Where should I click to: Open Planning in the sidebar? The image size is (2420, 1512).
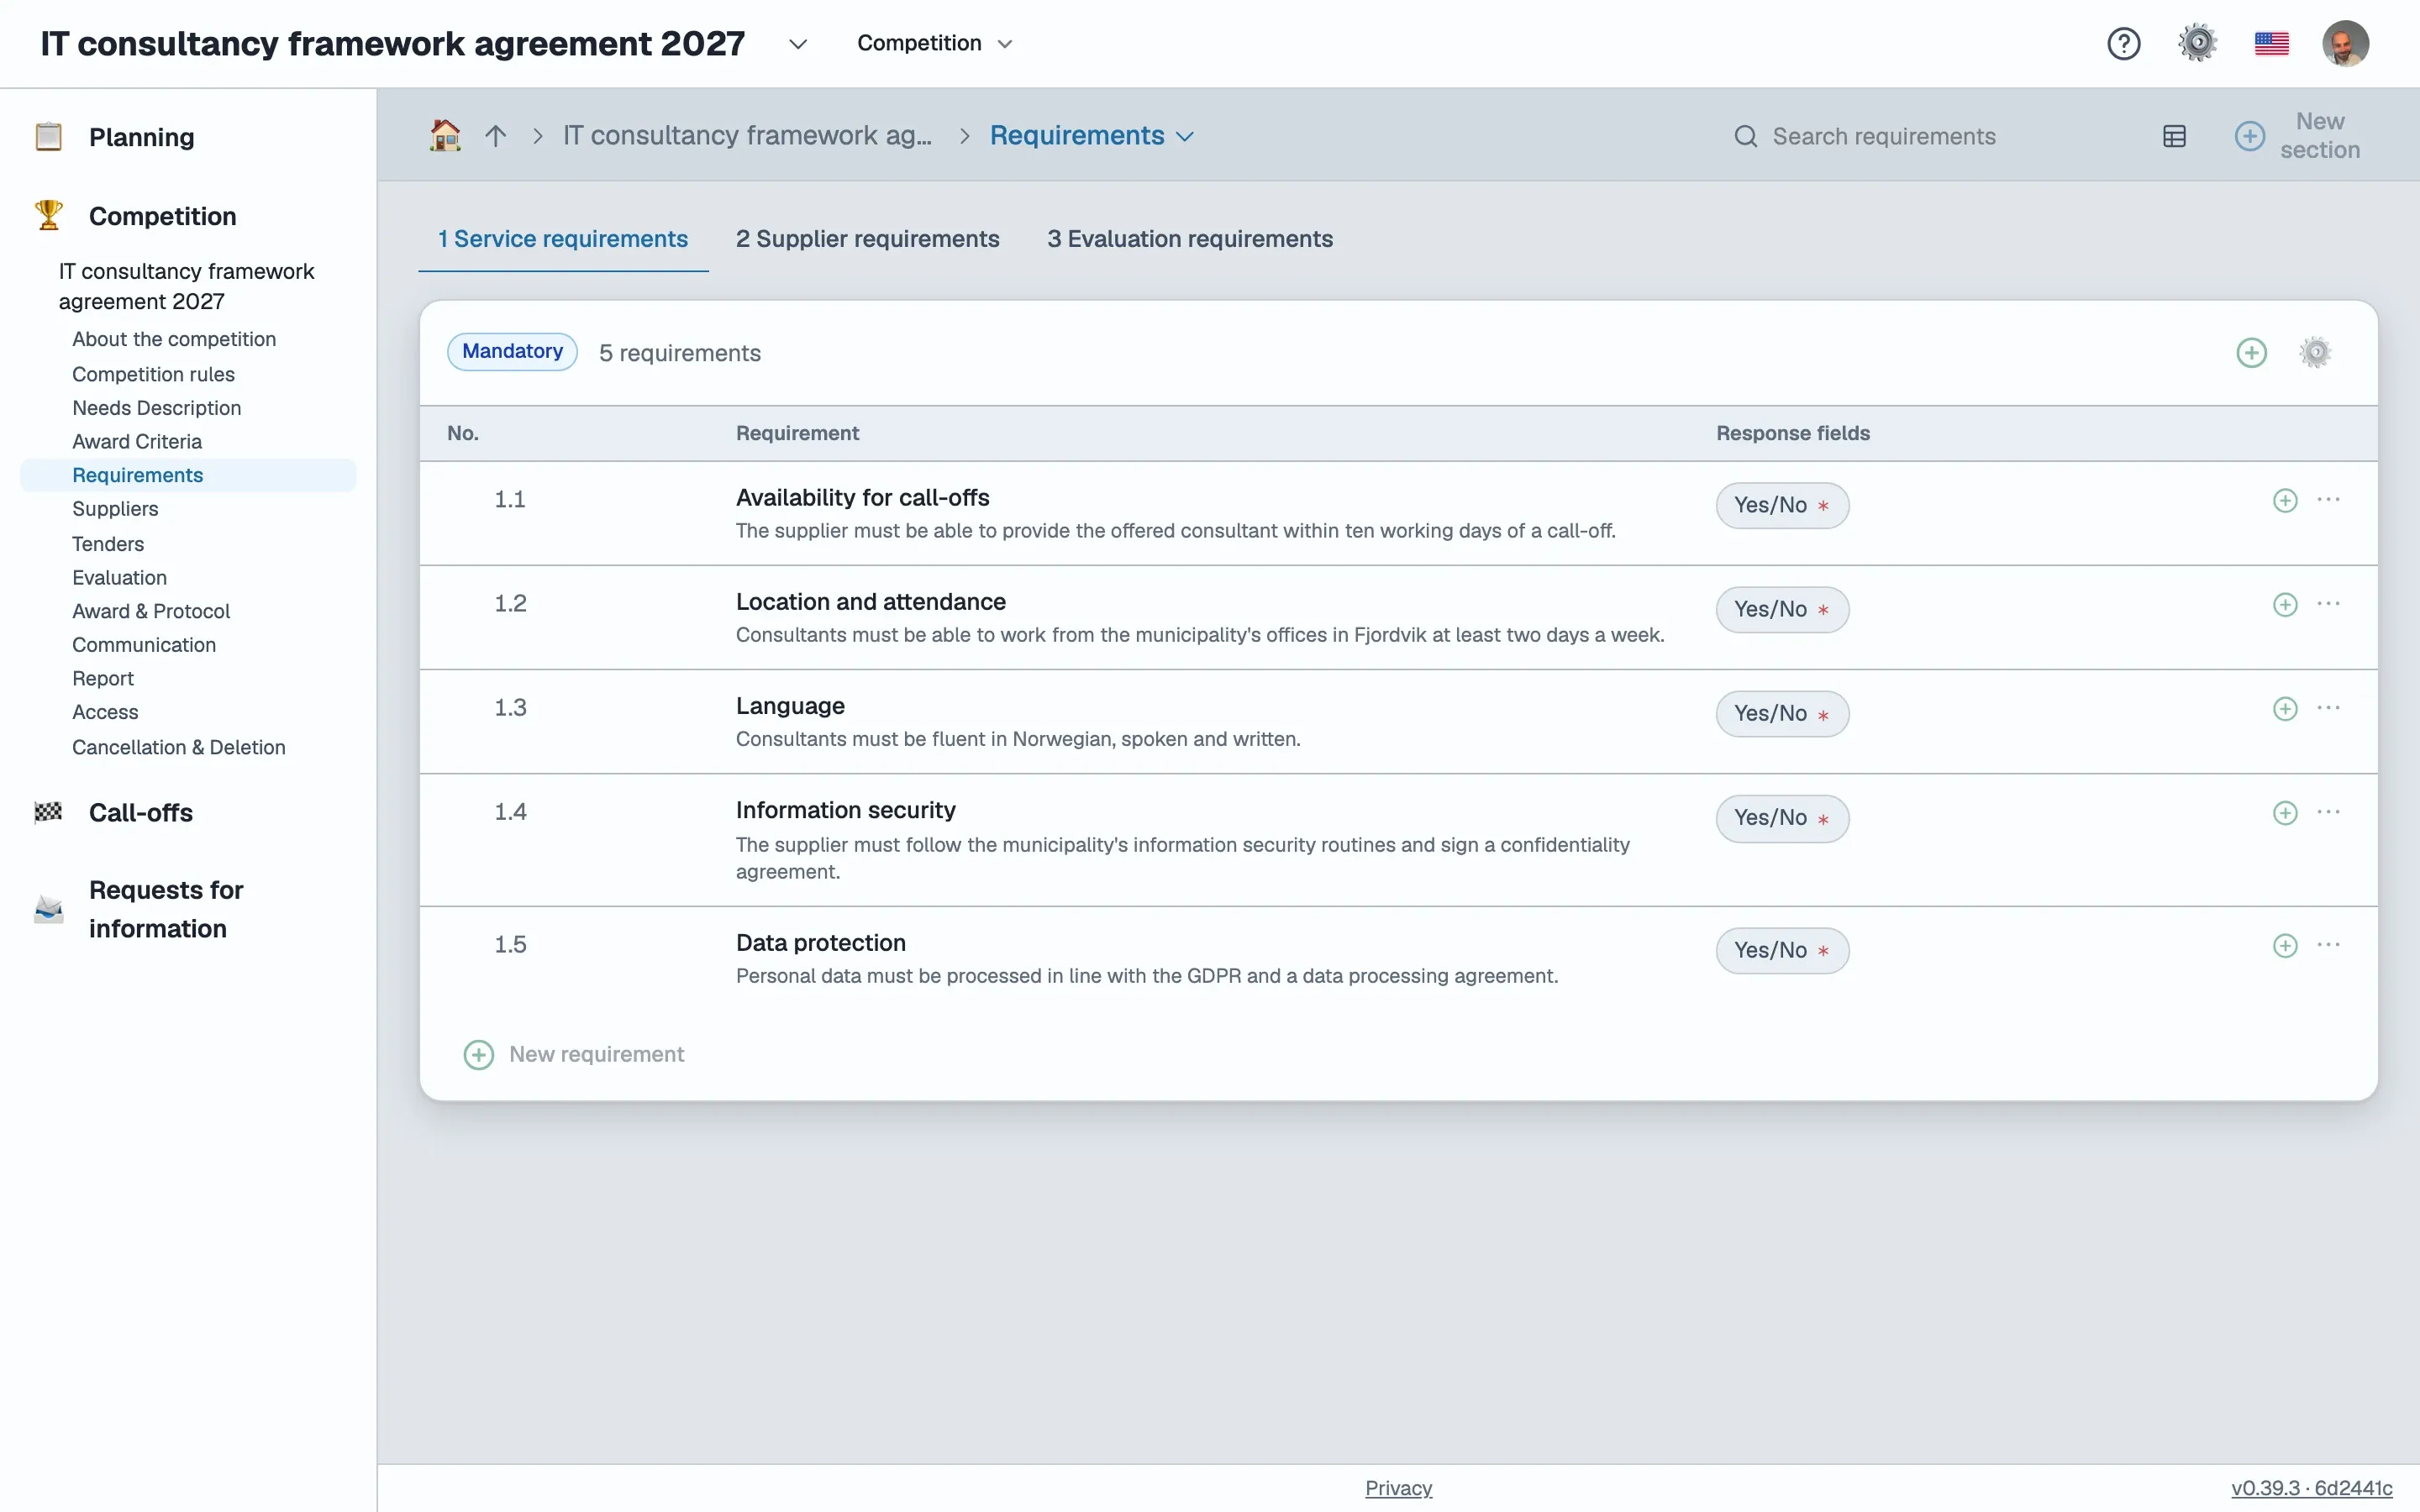(x=141, y=137)
